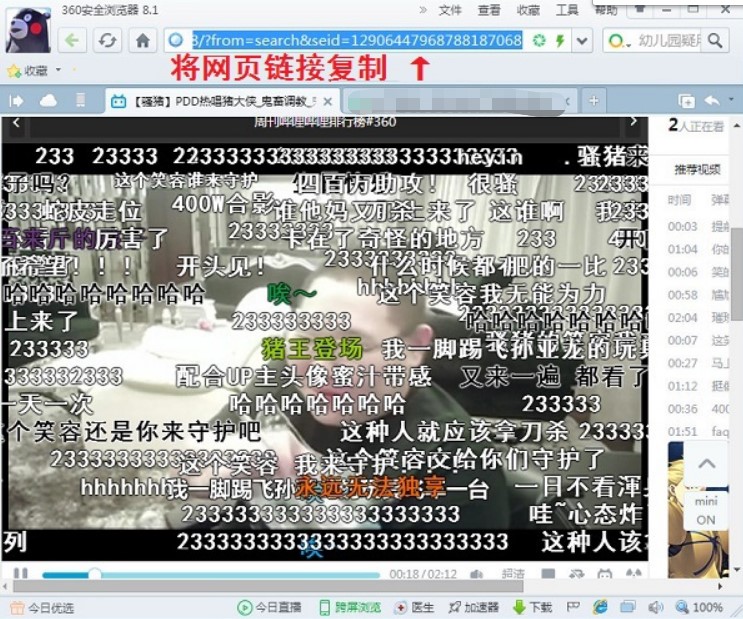Select the 01:51 danmaku row
Screen dimensions: 743x619
tap(698, 432)
